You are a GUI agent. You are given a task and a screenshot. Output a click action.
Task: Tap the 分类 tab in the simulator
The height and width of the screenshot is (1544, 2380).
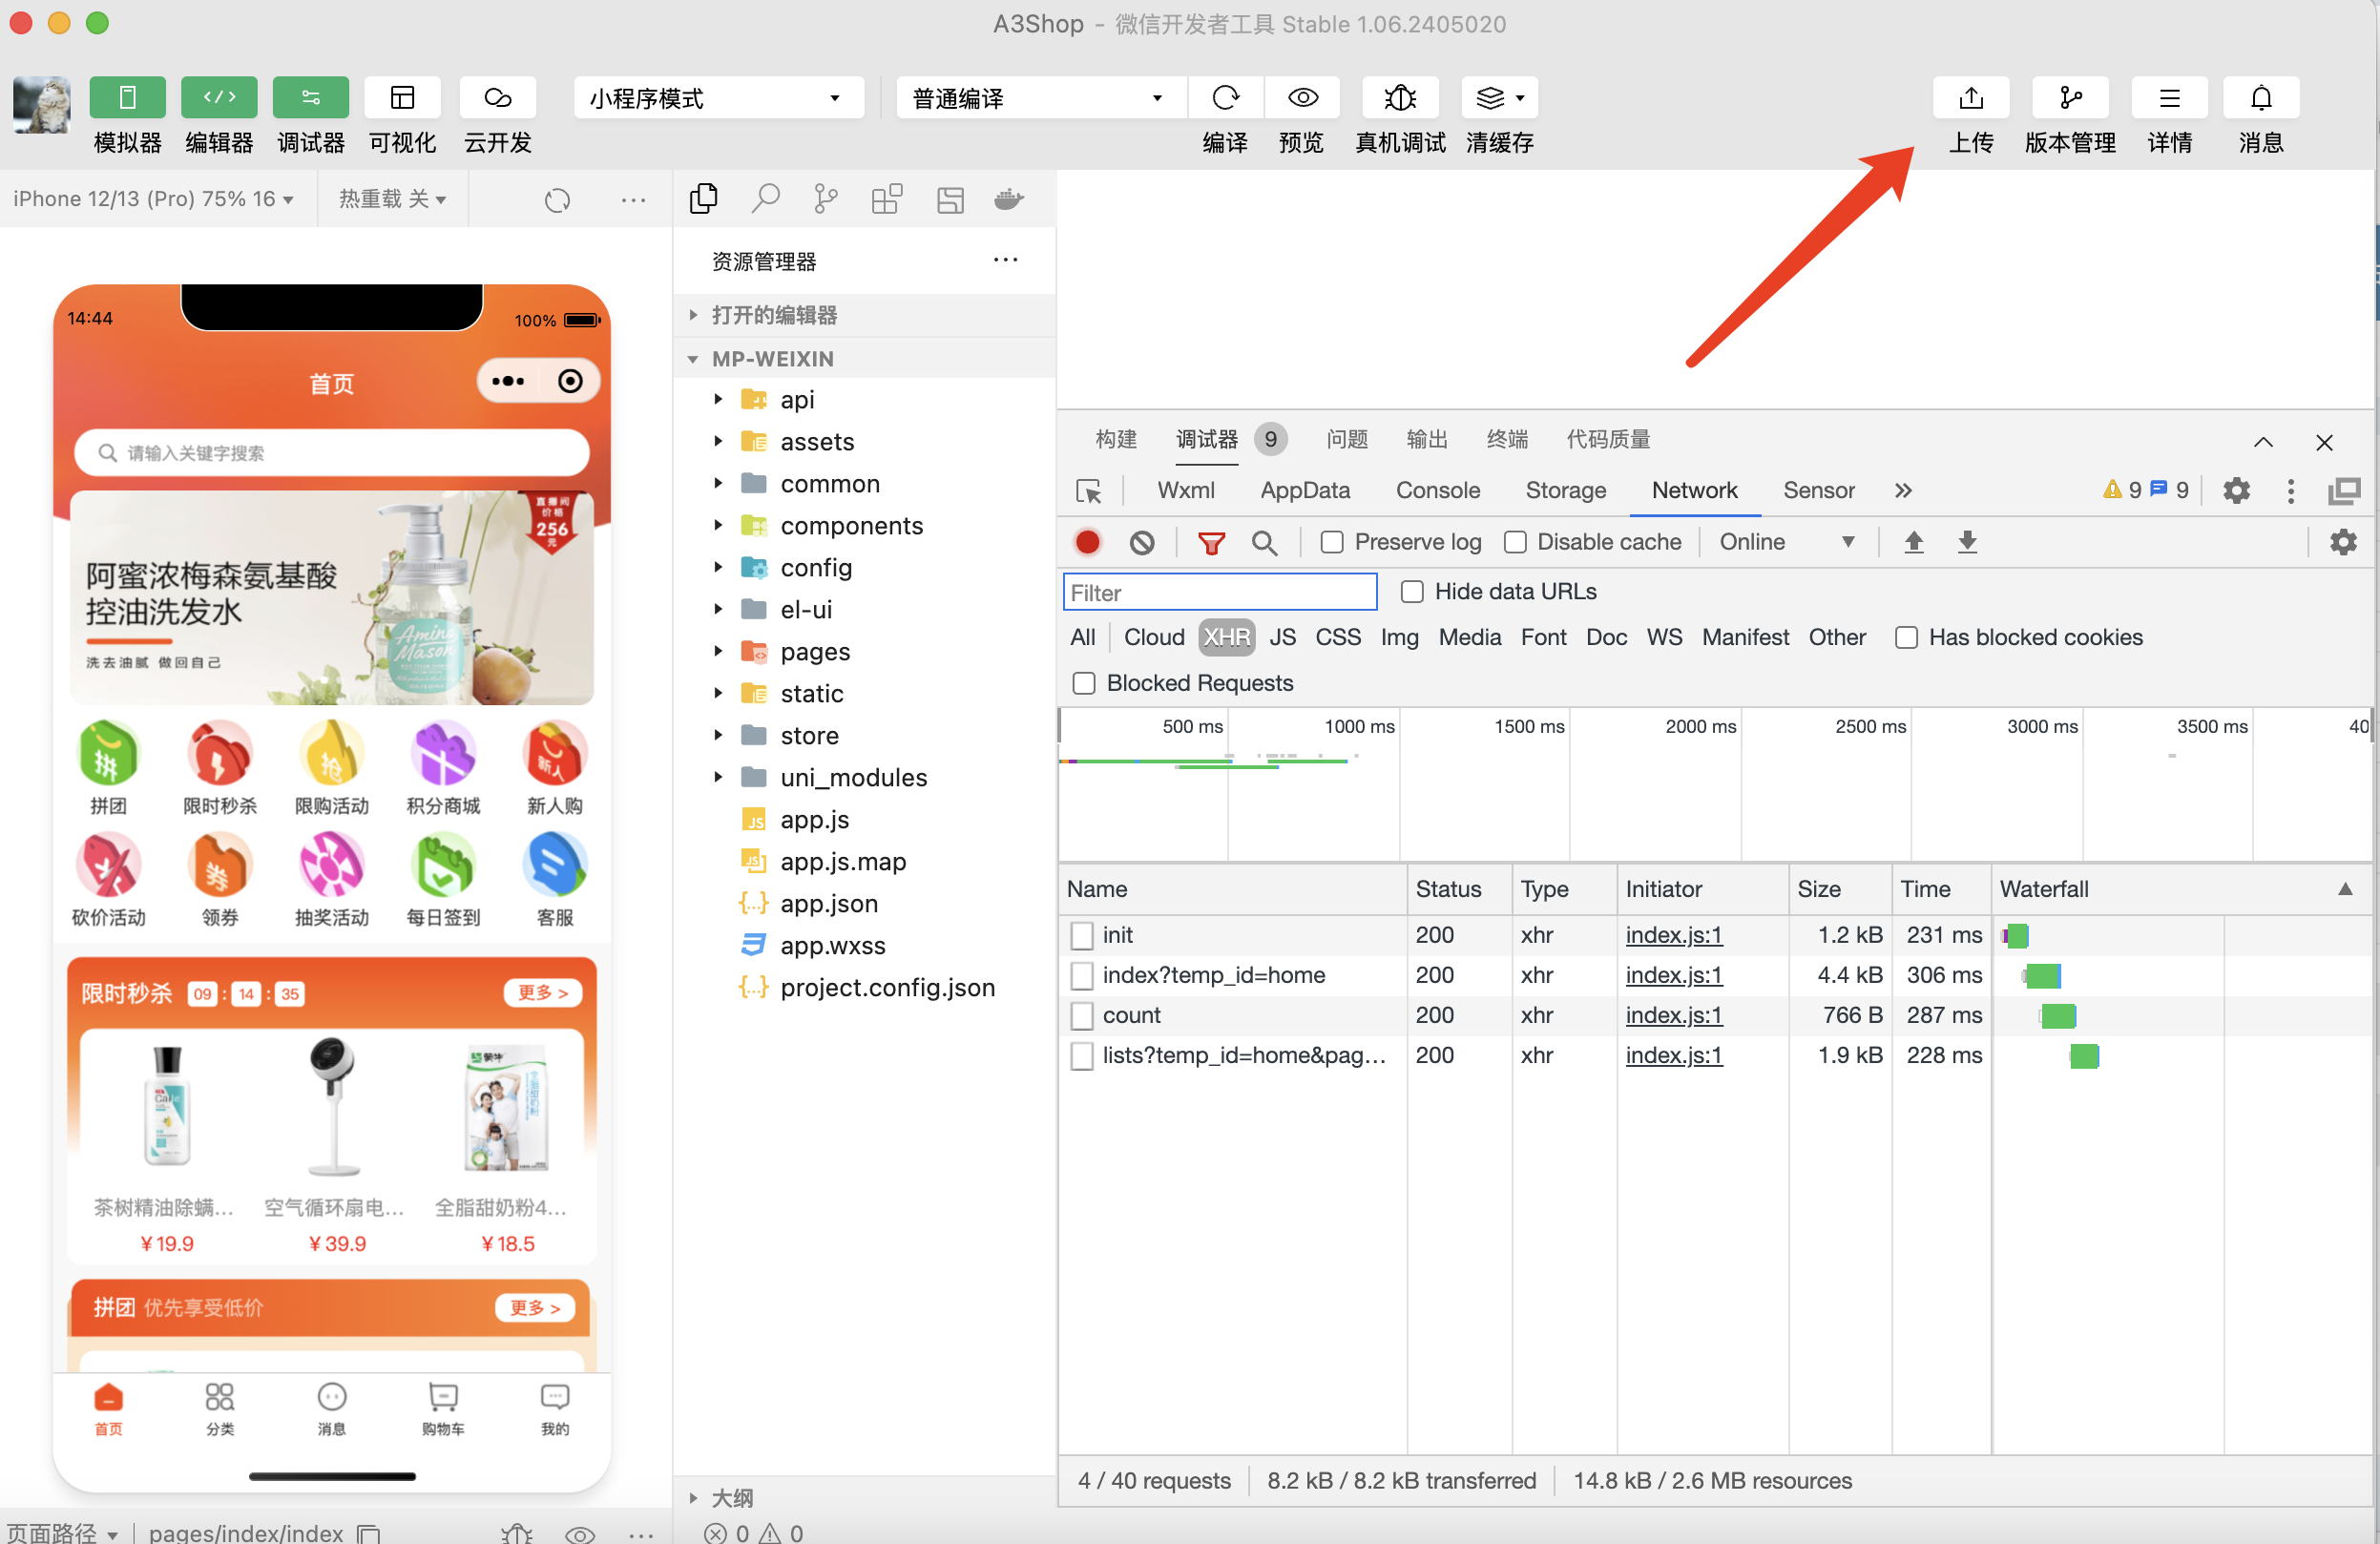pos(220,1409)
